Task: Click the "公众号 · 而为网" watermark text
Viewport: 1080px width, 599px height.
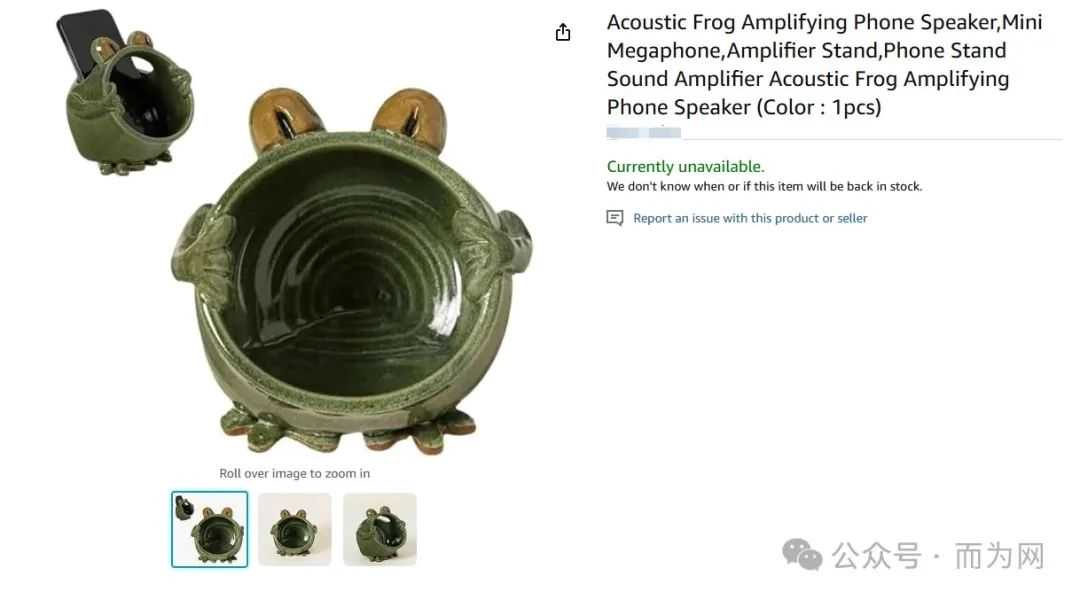Action: 938,555
